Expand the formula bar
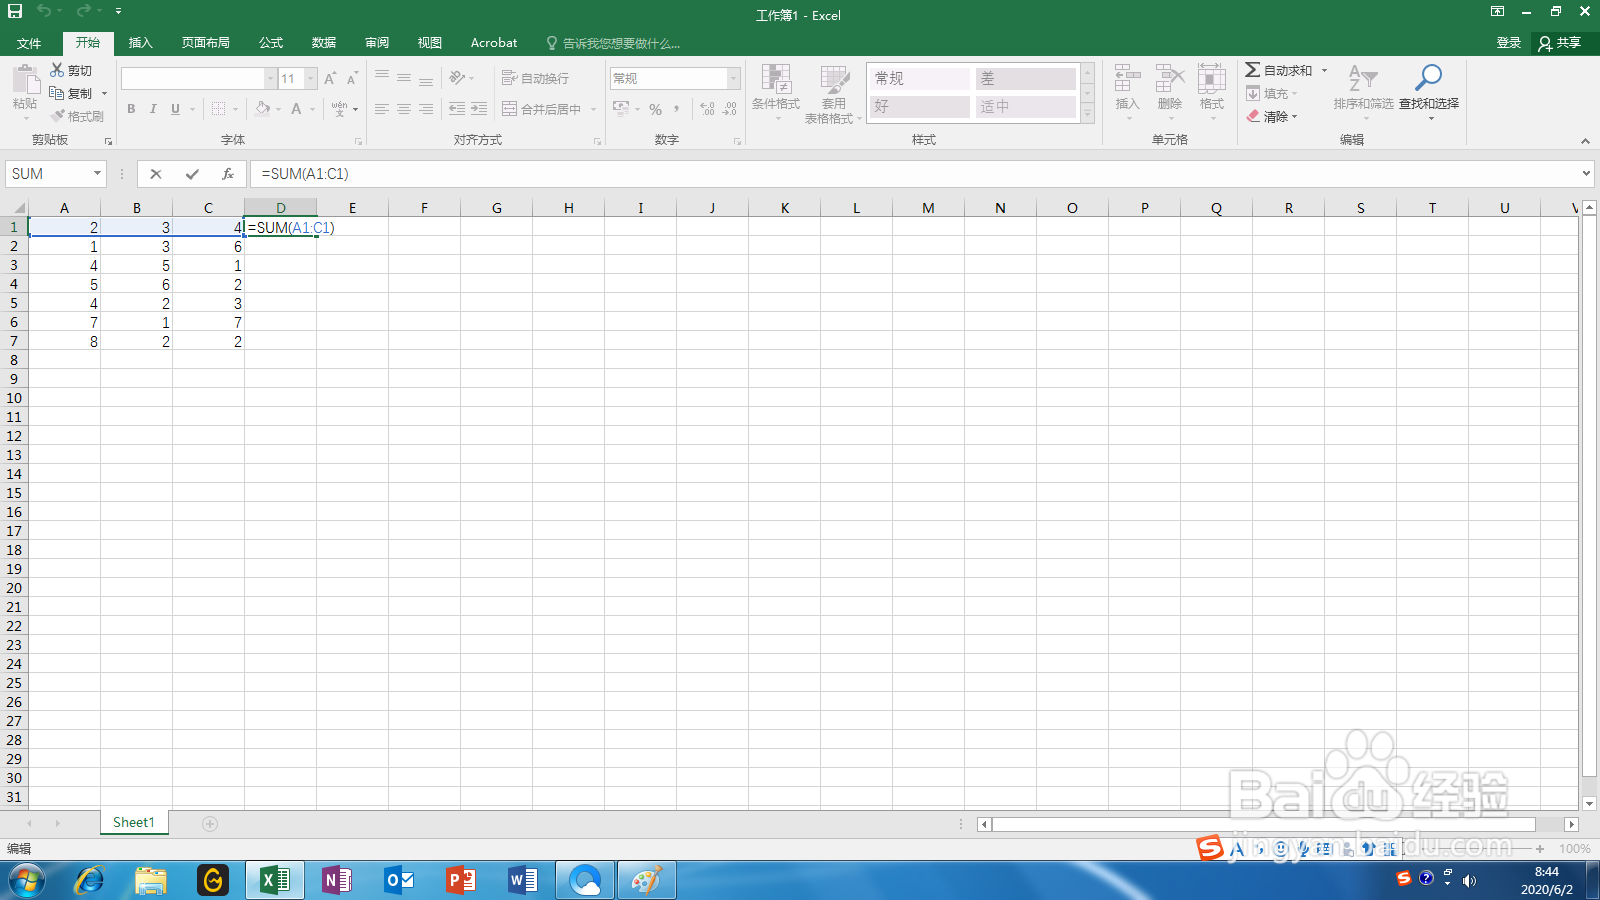 (x=1586, y=174)
